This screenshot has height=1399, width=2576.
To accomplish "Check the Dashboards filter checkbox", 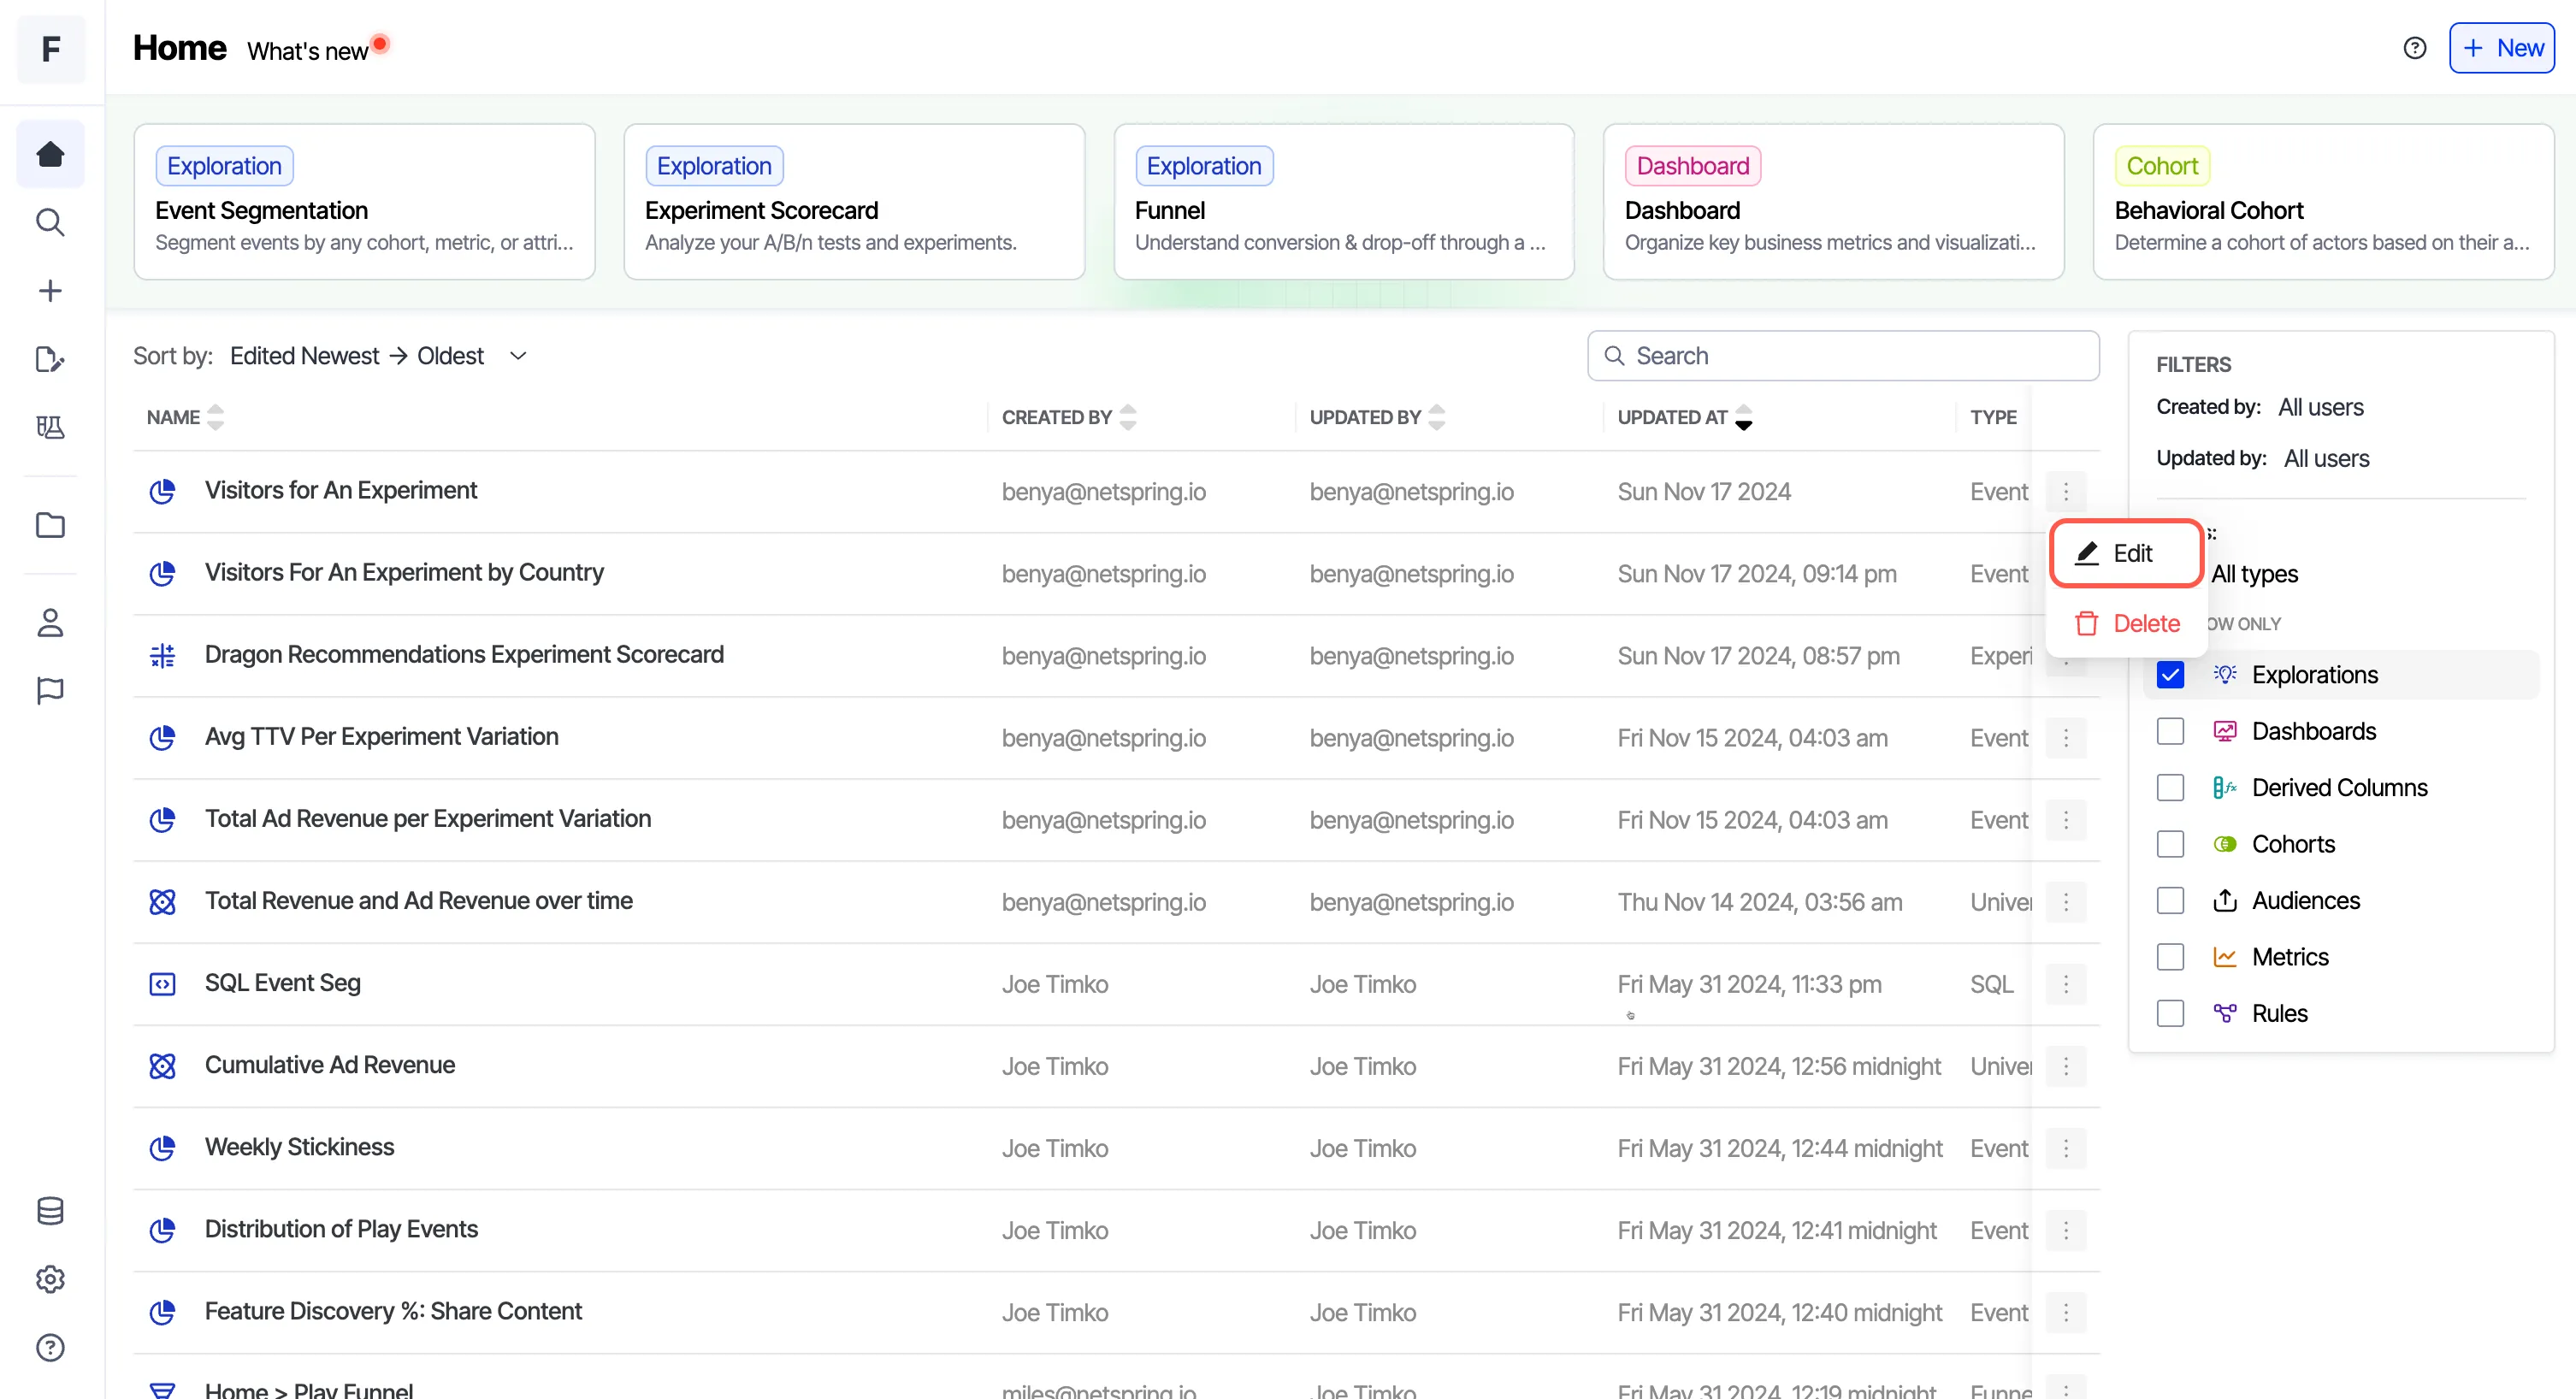I will click(x=2170, y=731).
